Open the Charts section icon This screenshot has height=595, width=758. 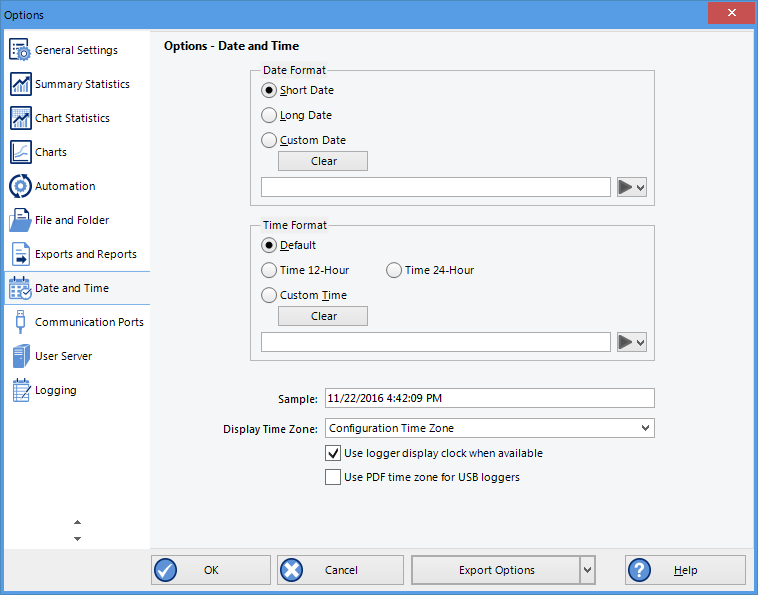point(20,153)
